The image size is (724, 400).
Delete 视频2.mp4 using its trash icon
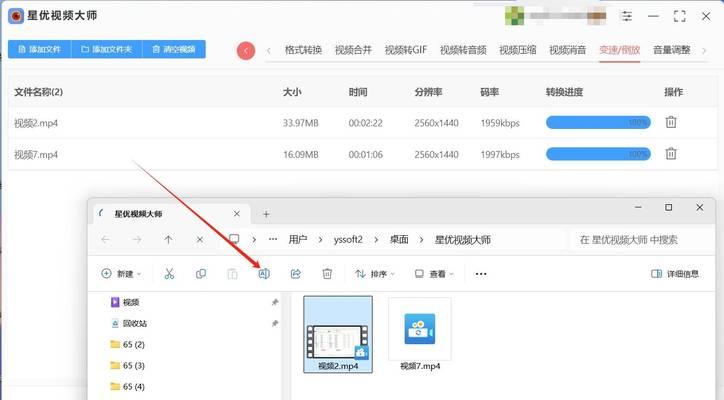pyautogui.click(x=671, y=122)
